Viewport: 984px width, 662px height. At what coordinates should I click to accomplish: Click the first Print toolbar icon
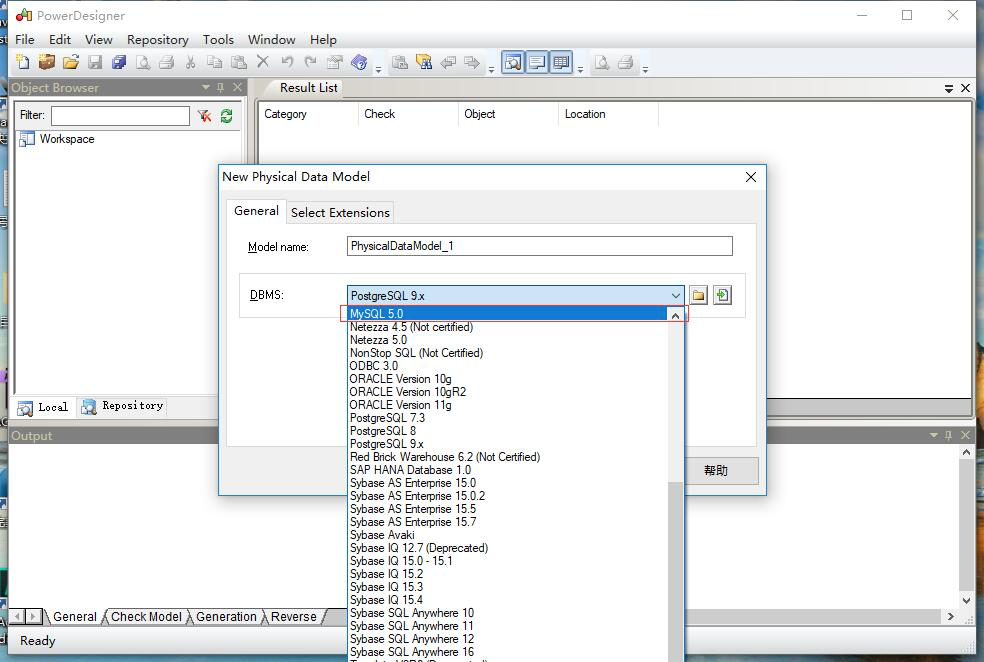coord(166,62)
